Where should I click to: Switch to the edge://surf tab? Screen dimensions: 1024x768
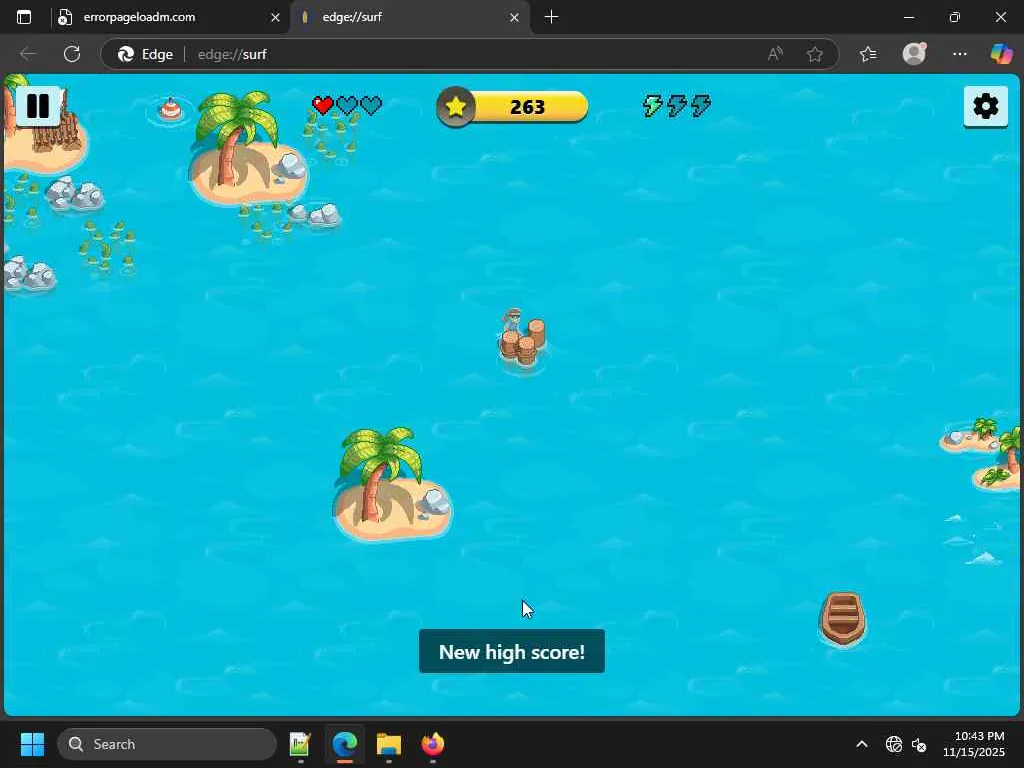tap(409, 17)
